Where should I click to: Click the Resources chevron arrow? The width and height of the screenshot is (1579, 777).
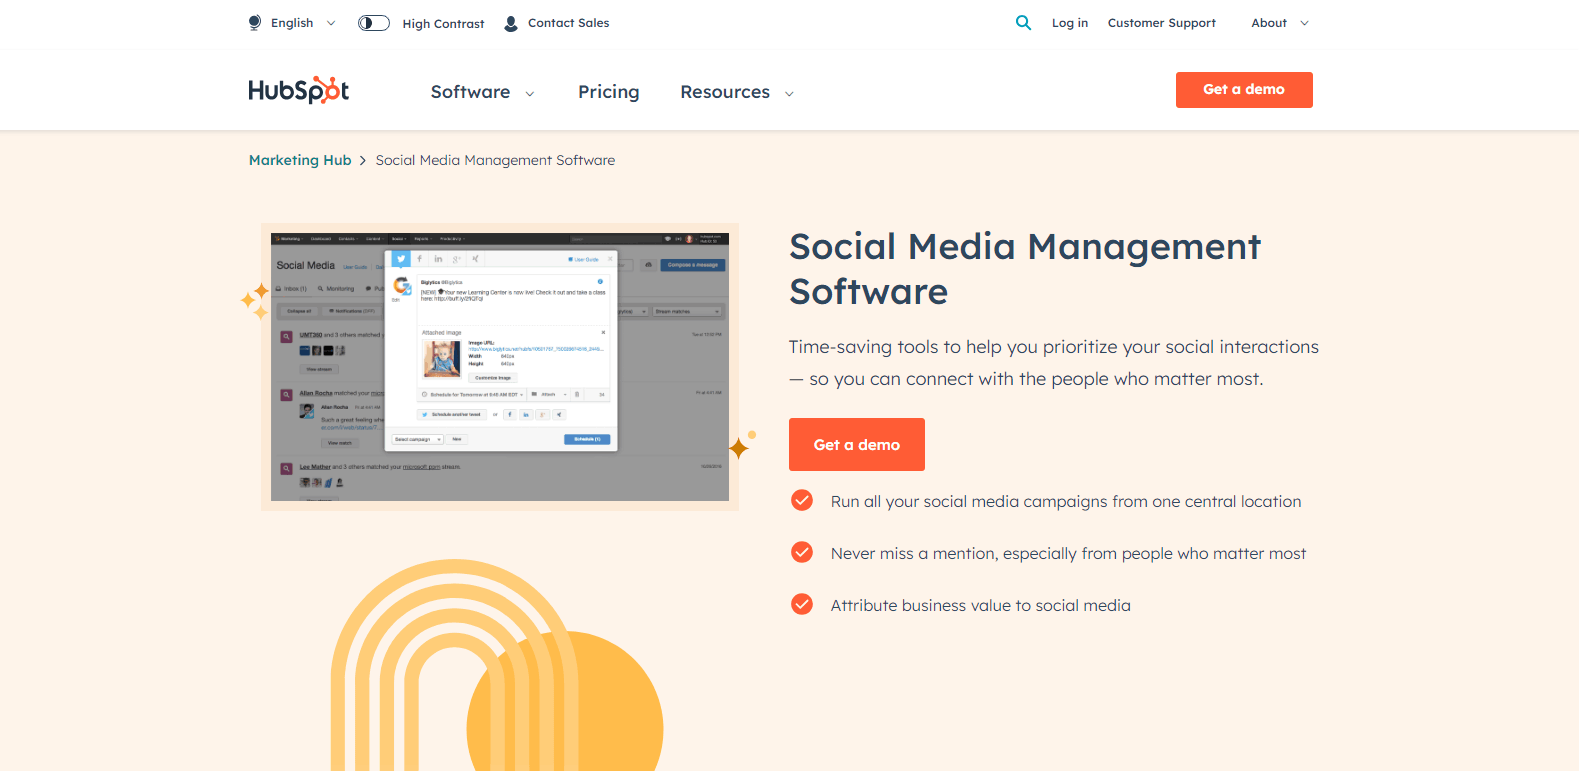(x=789, y=94)
